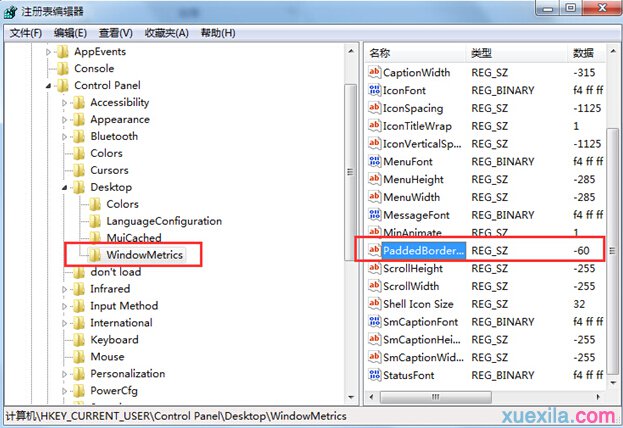This screenshot has height=428, width=623.
Task: Expand the Appearance node arrow
Action: tap(64, 120)
